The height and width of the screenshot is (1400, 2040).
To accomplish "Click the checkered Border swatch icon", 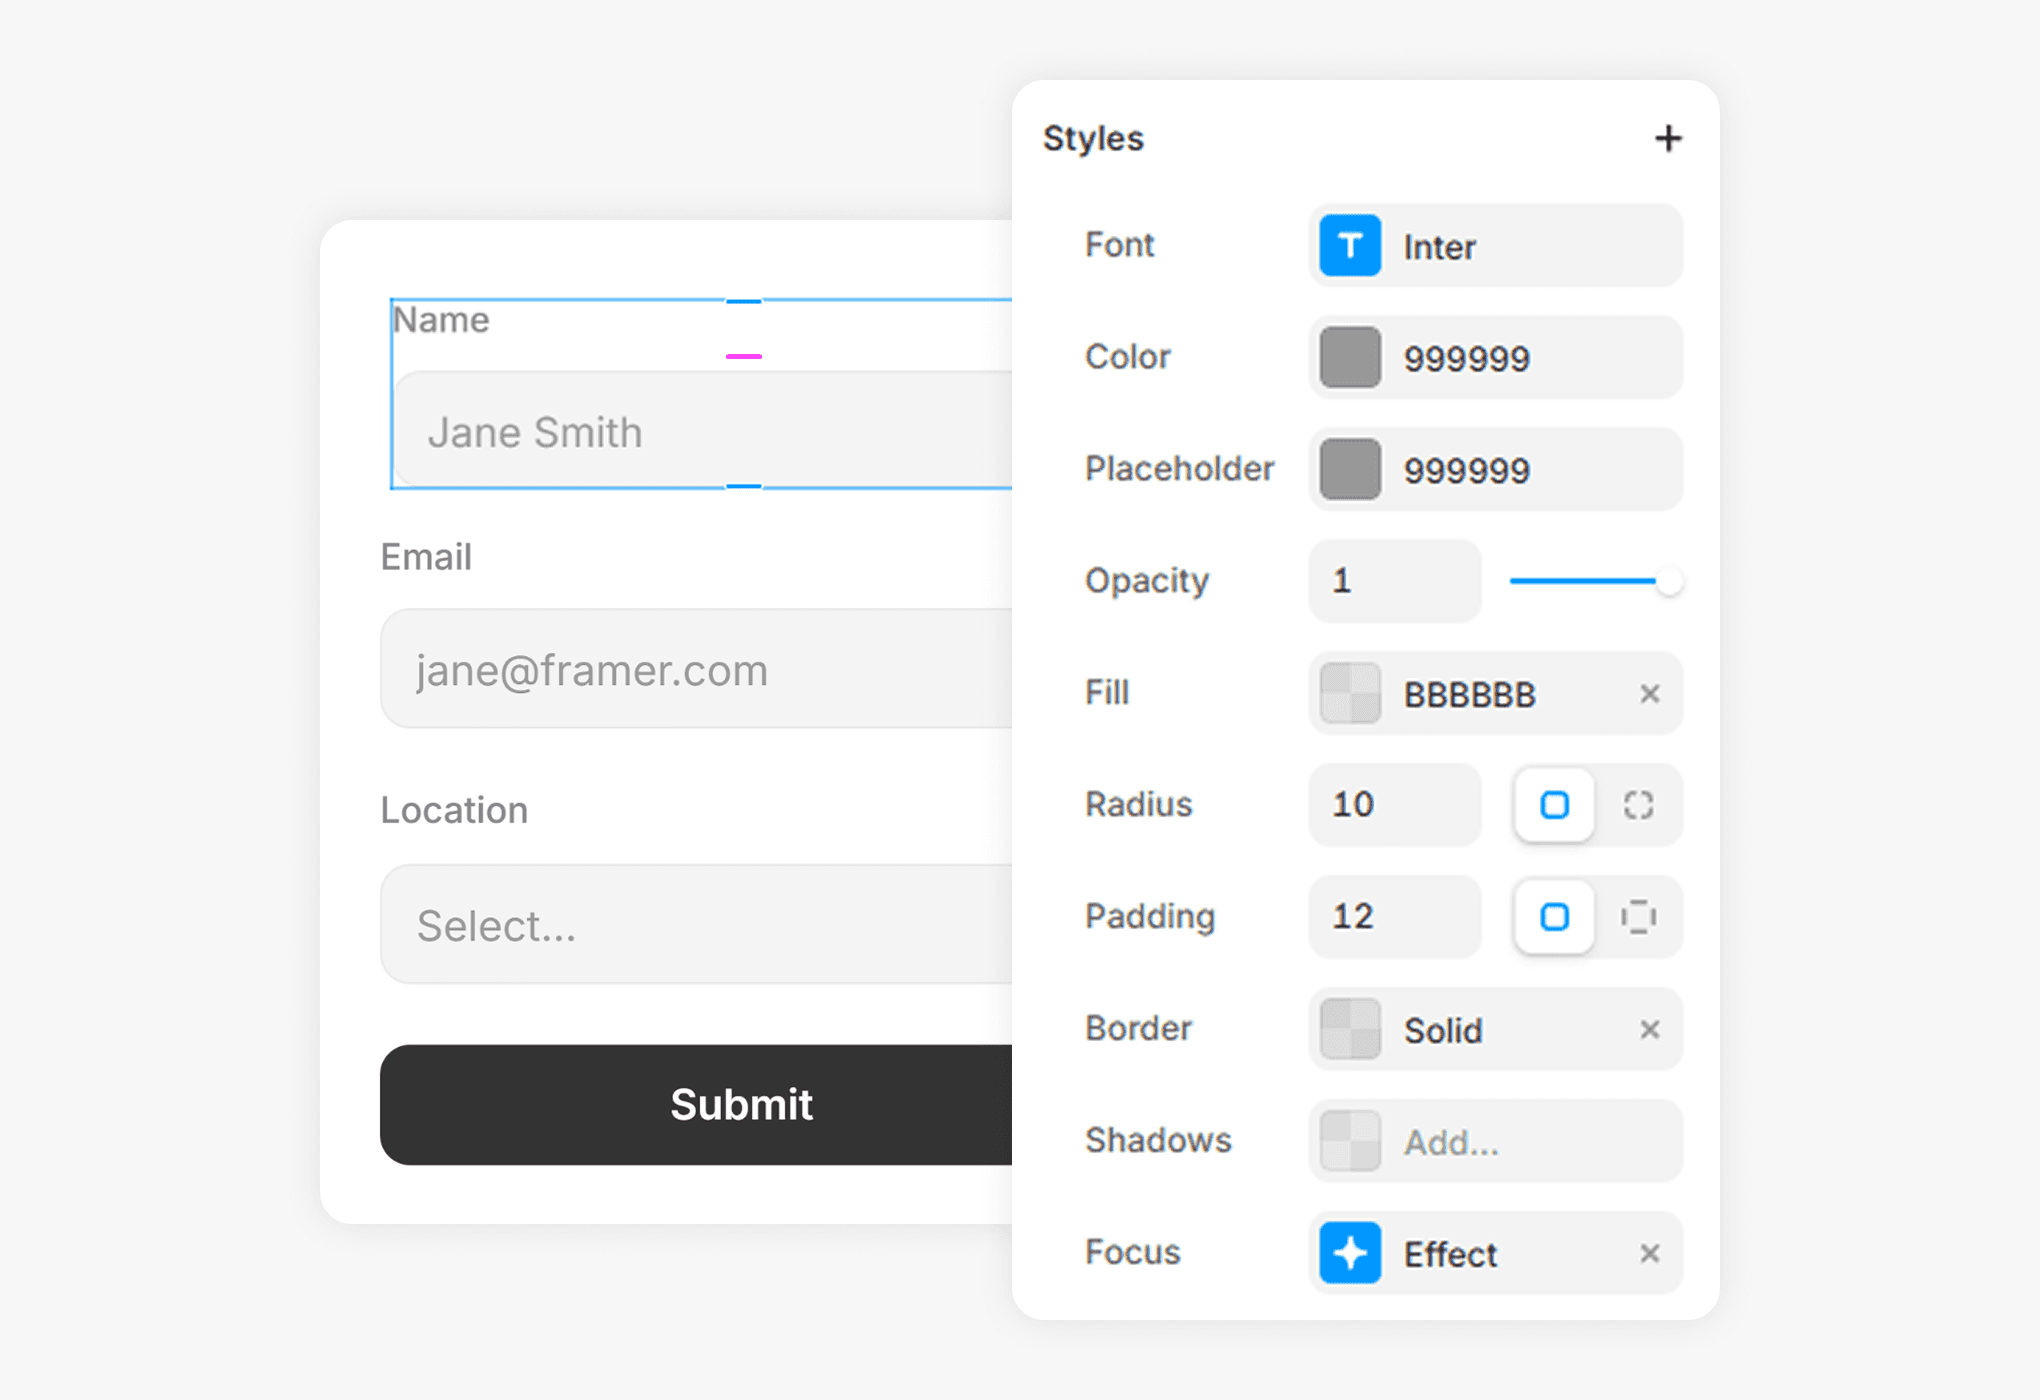I will (1349, 1029).
